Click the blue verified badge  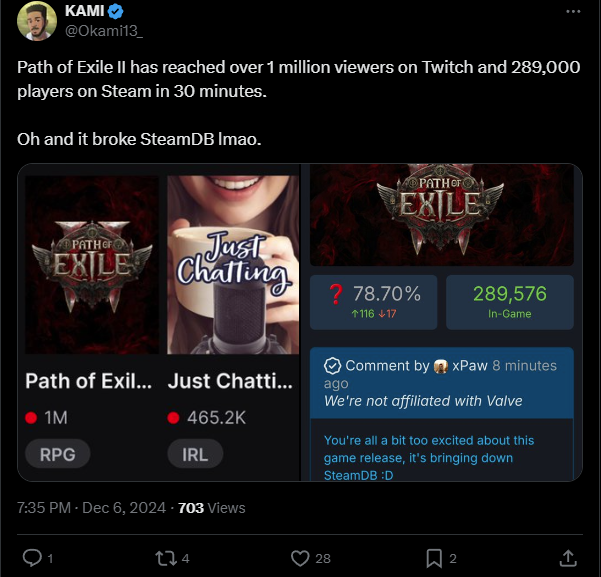point(115,12)
